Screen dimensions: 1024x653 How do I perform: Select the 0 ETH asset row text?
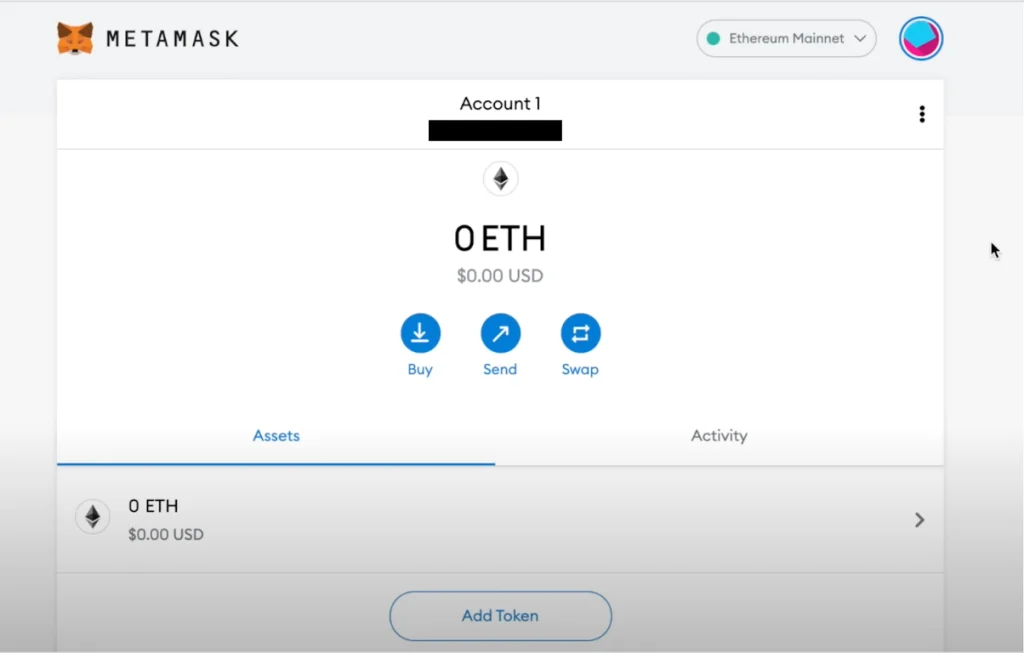pos(153,507)
